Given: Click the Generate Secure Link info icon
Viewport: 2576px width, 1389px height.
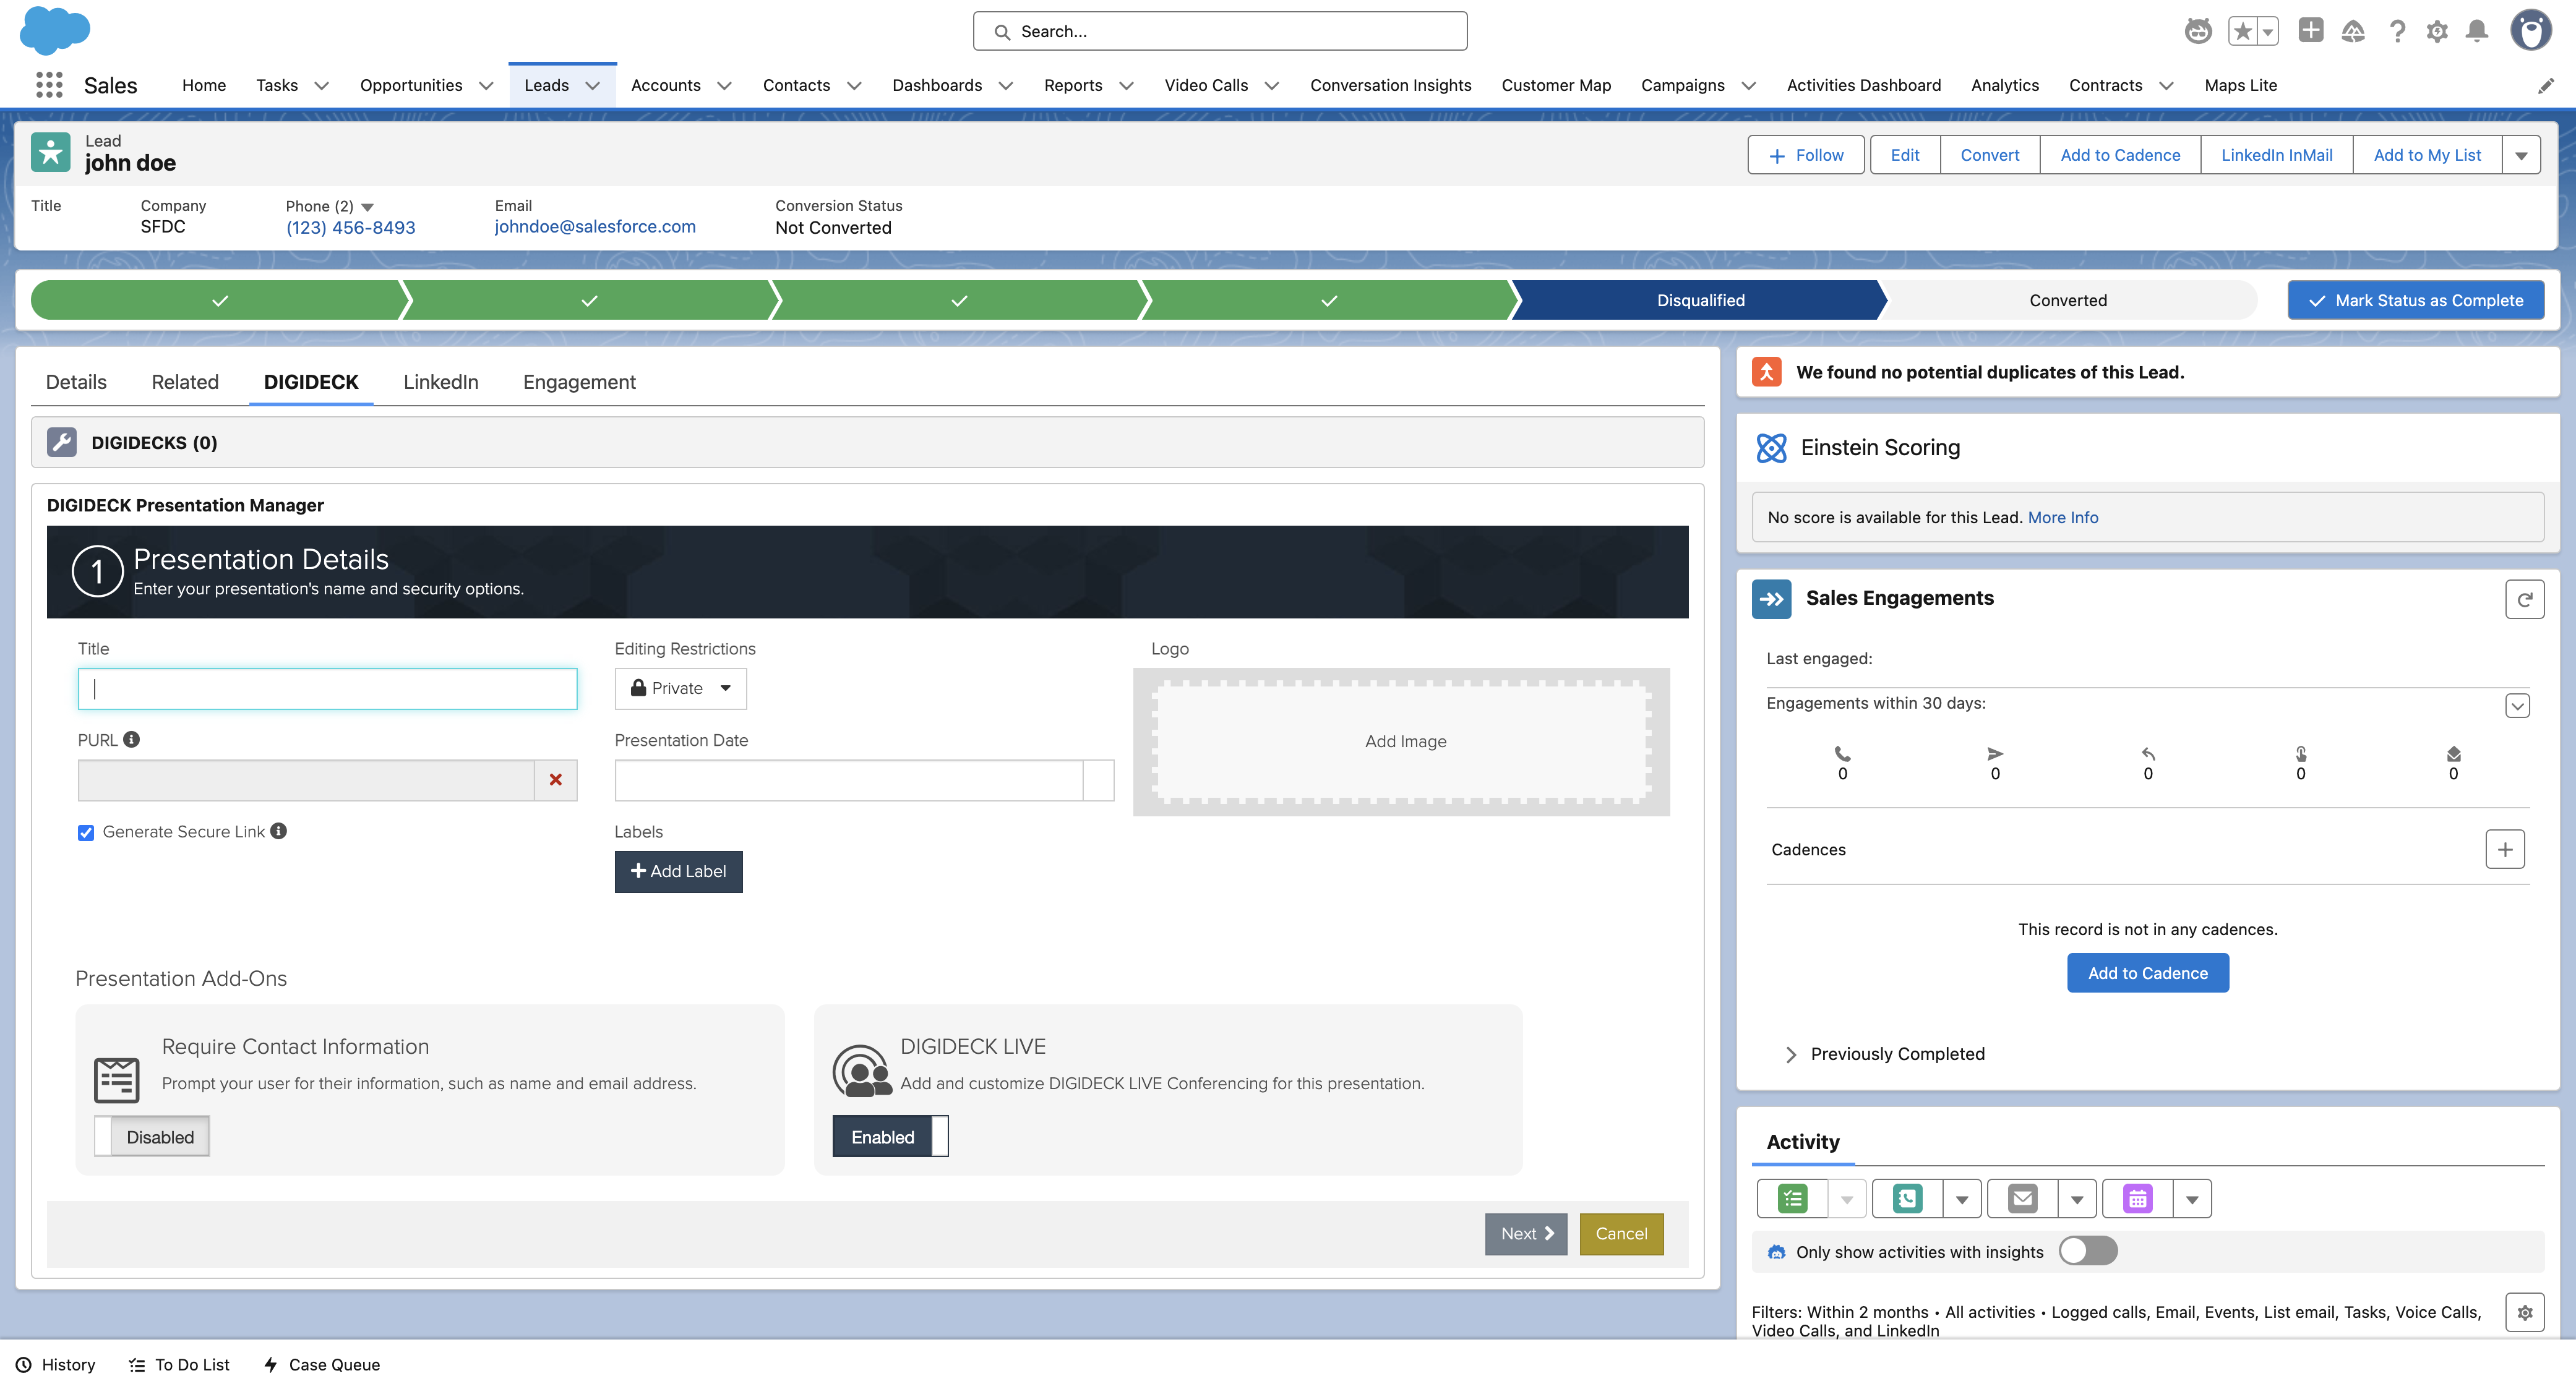Looking at the screenshot, I should (279, 831).
